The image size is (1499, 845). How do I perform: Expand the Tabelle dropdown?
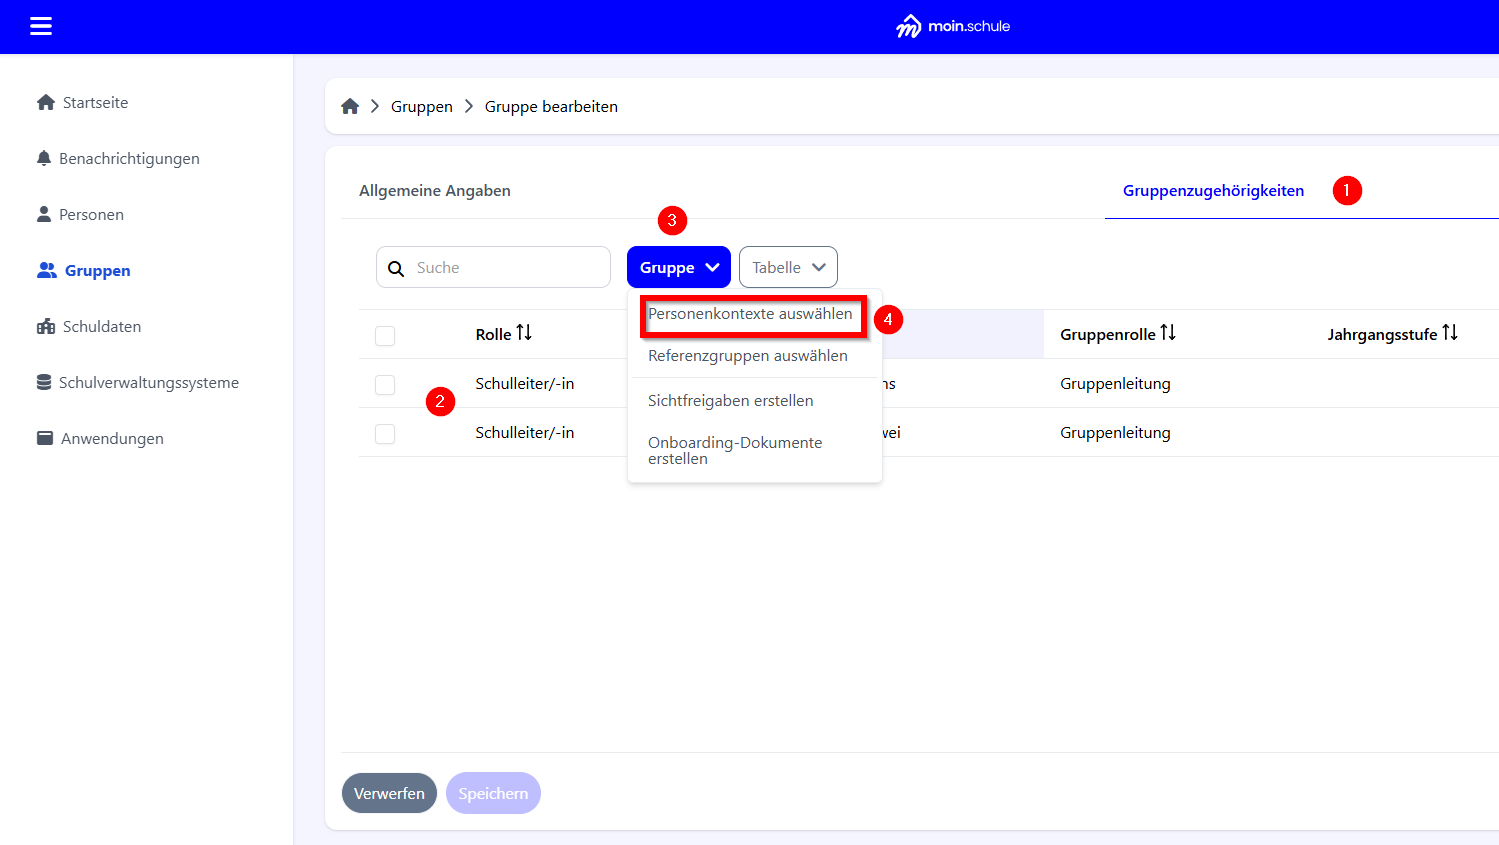(788, 268)
